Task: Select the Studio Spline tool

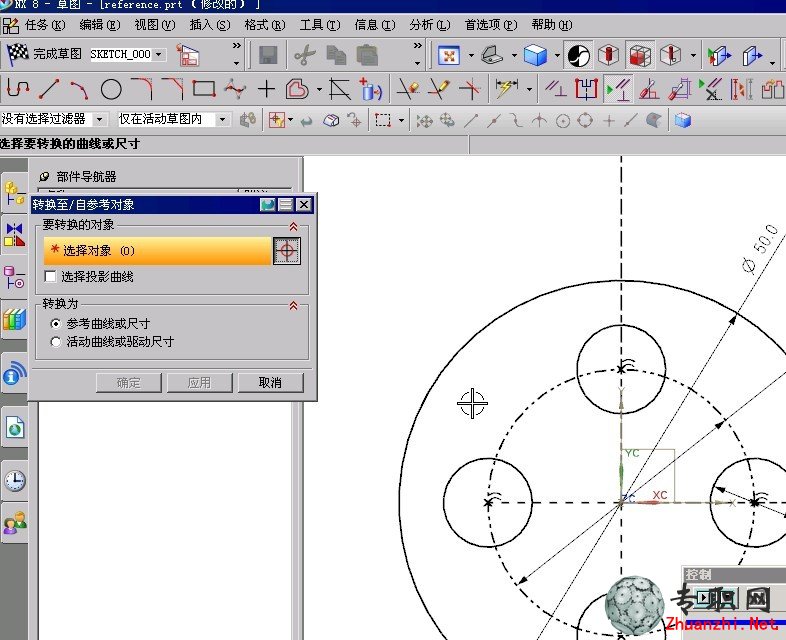Action: tap(235, 89)
